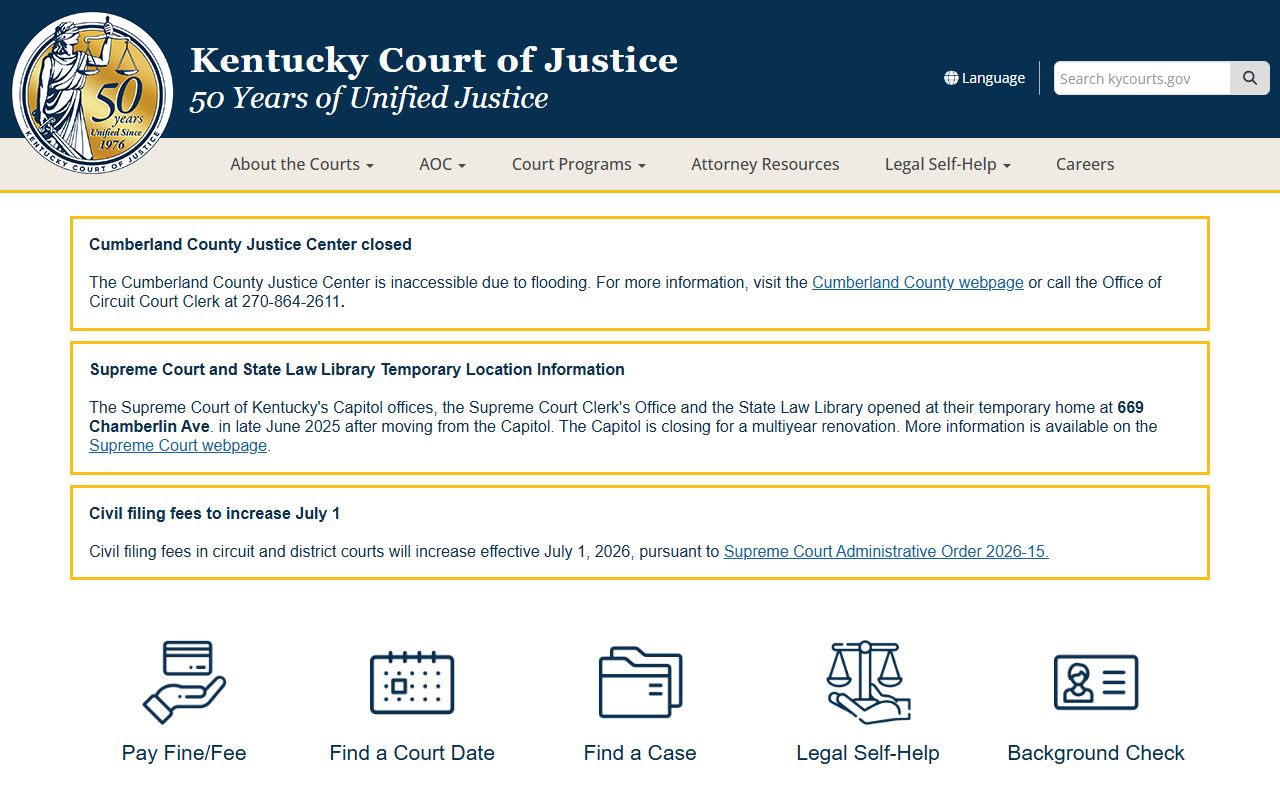Screen dimensions: 1280x800
Task: Follow the Supreme Court webpage link
Action: [178, 445]
